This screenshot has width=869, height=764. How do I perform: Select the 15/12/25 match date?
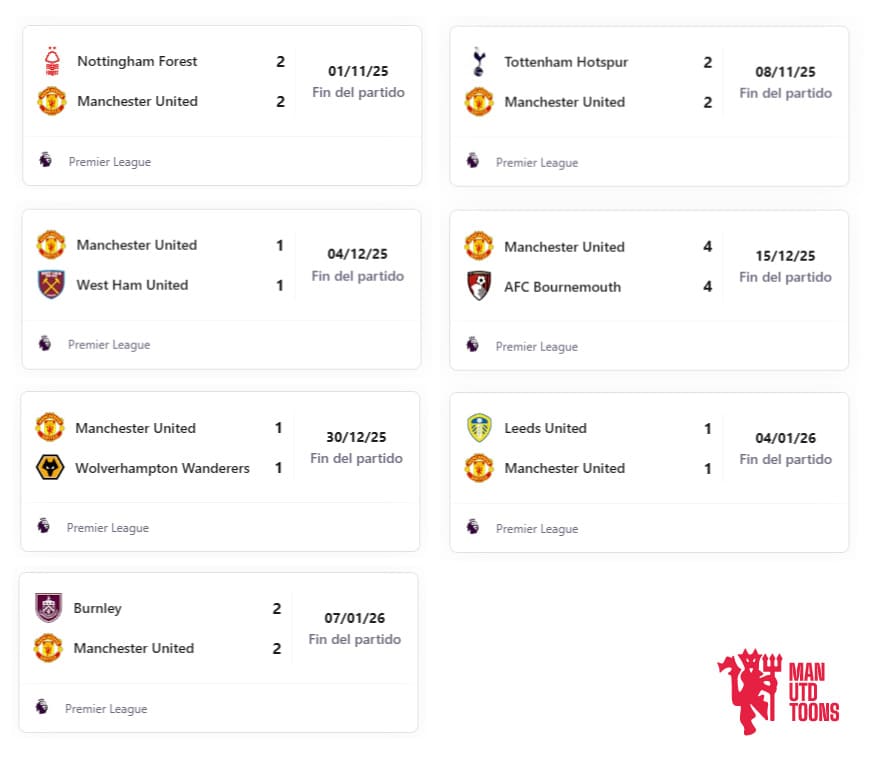[785, 256]
